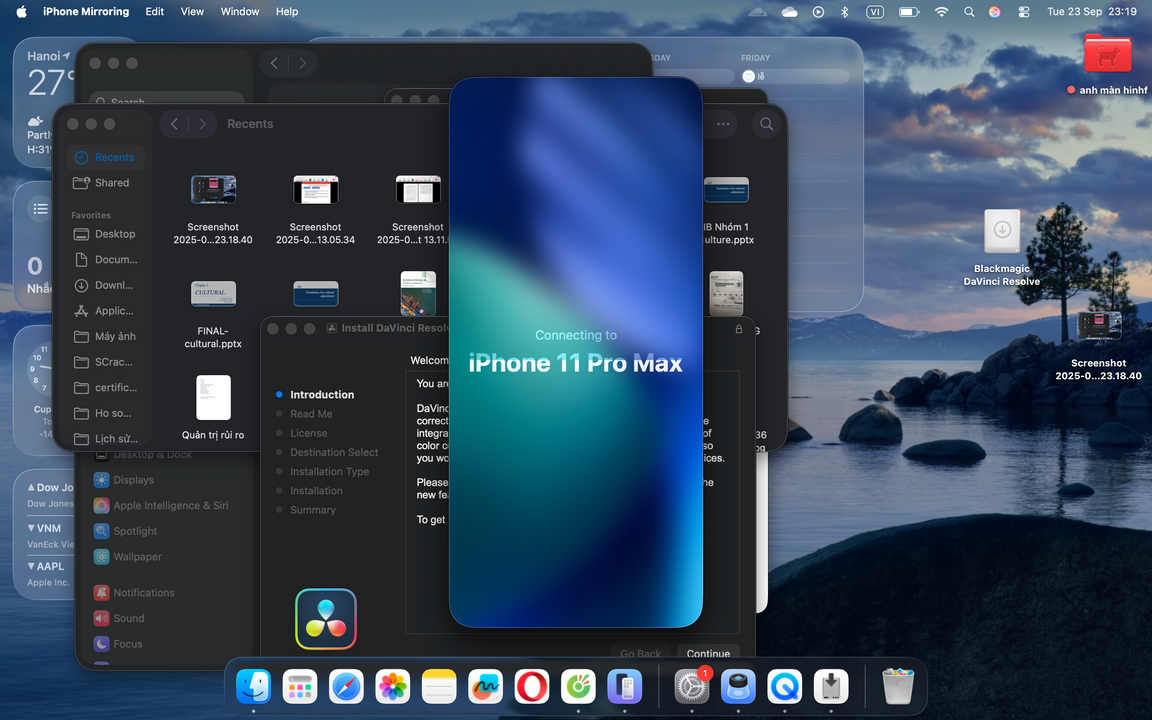Image resolution: width=1152 pixels, height=720 pixels.
Task: Open the Window menu in menu bar
Action: 239,12
